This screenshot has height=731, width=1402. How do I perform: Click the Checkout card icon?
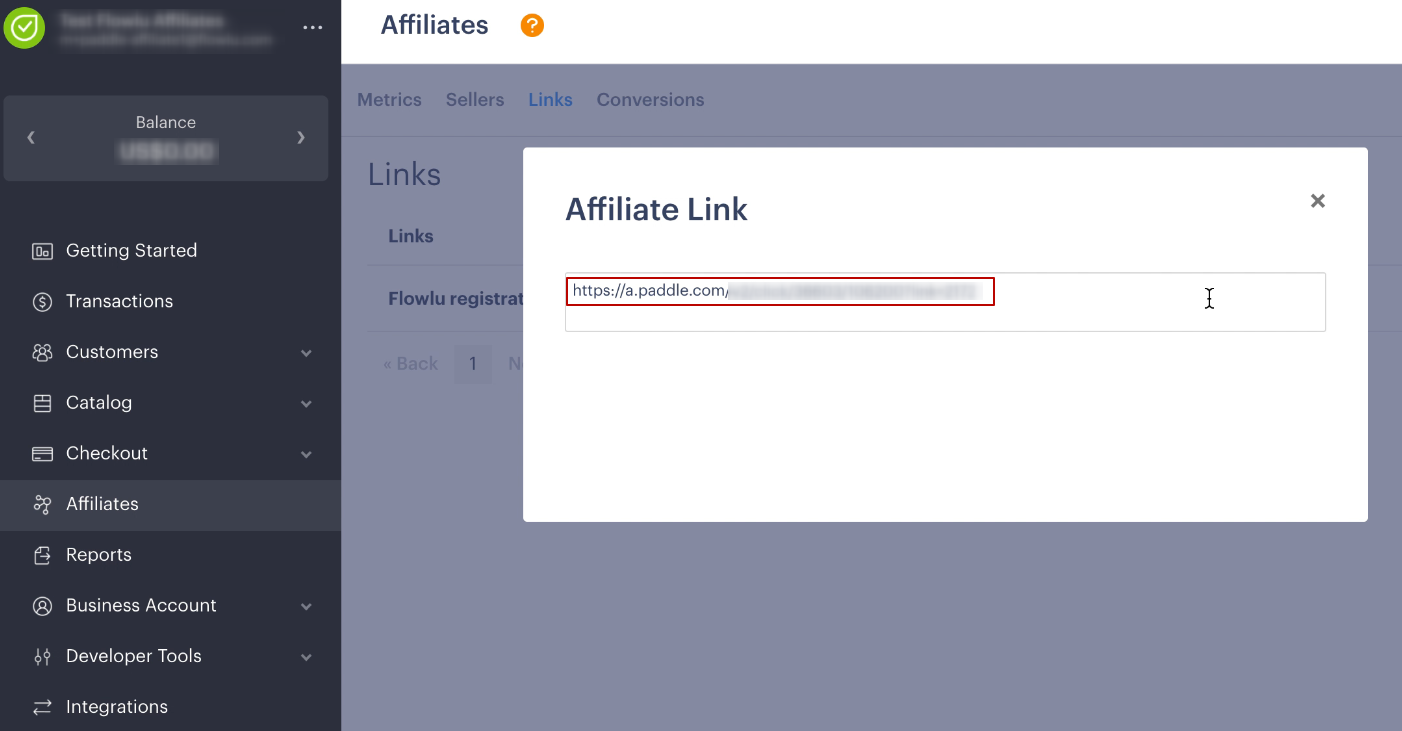click(42, 454)
